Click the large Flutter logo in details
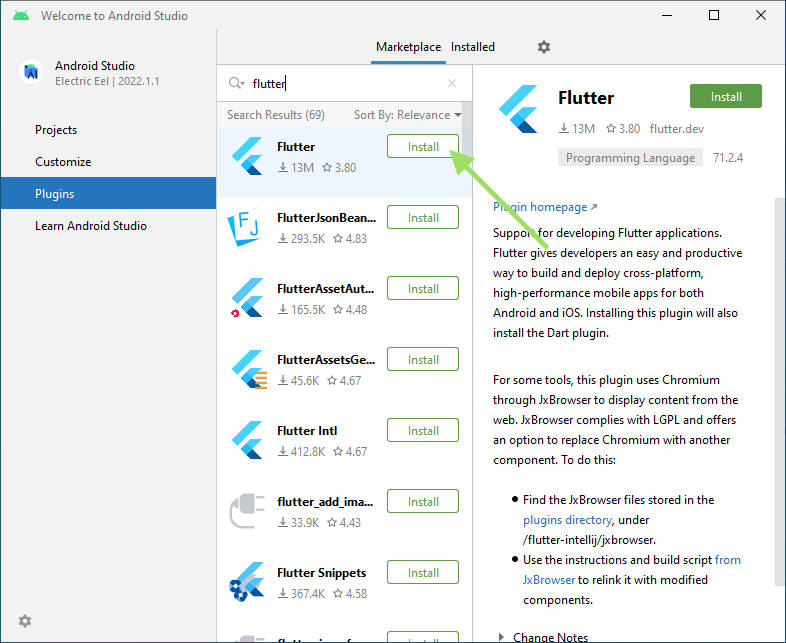The width and height of the screenshot is (786, 643). click(518, 109)
